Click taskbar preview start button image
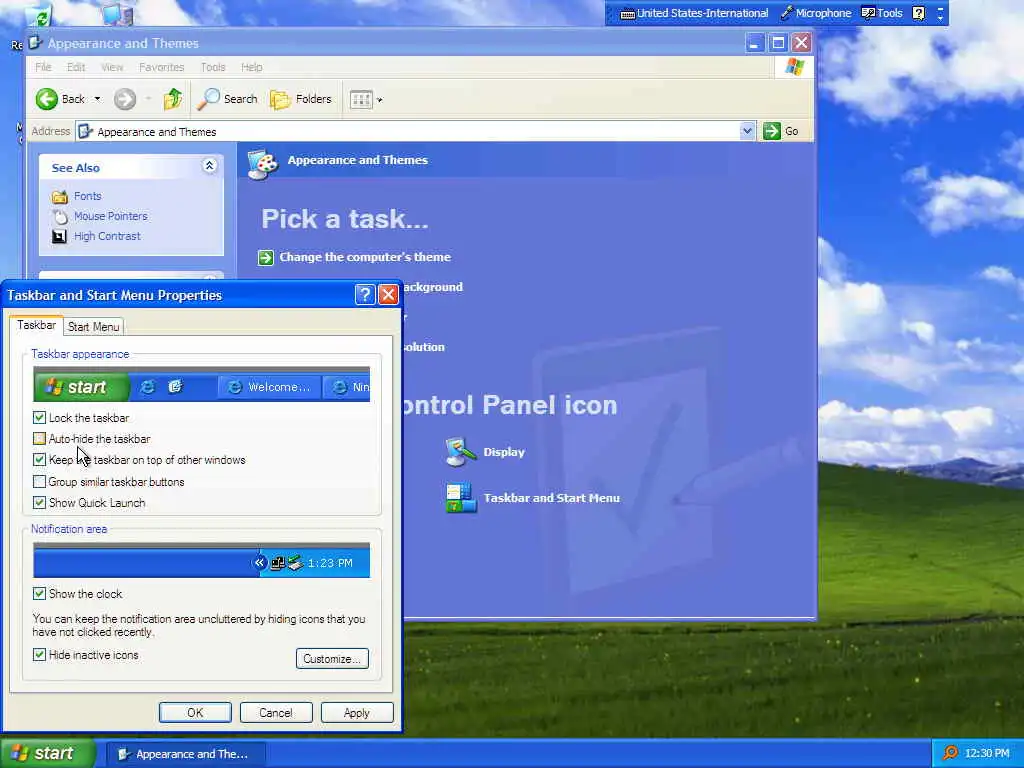The image size is (1024, 768). 82,387
